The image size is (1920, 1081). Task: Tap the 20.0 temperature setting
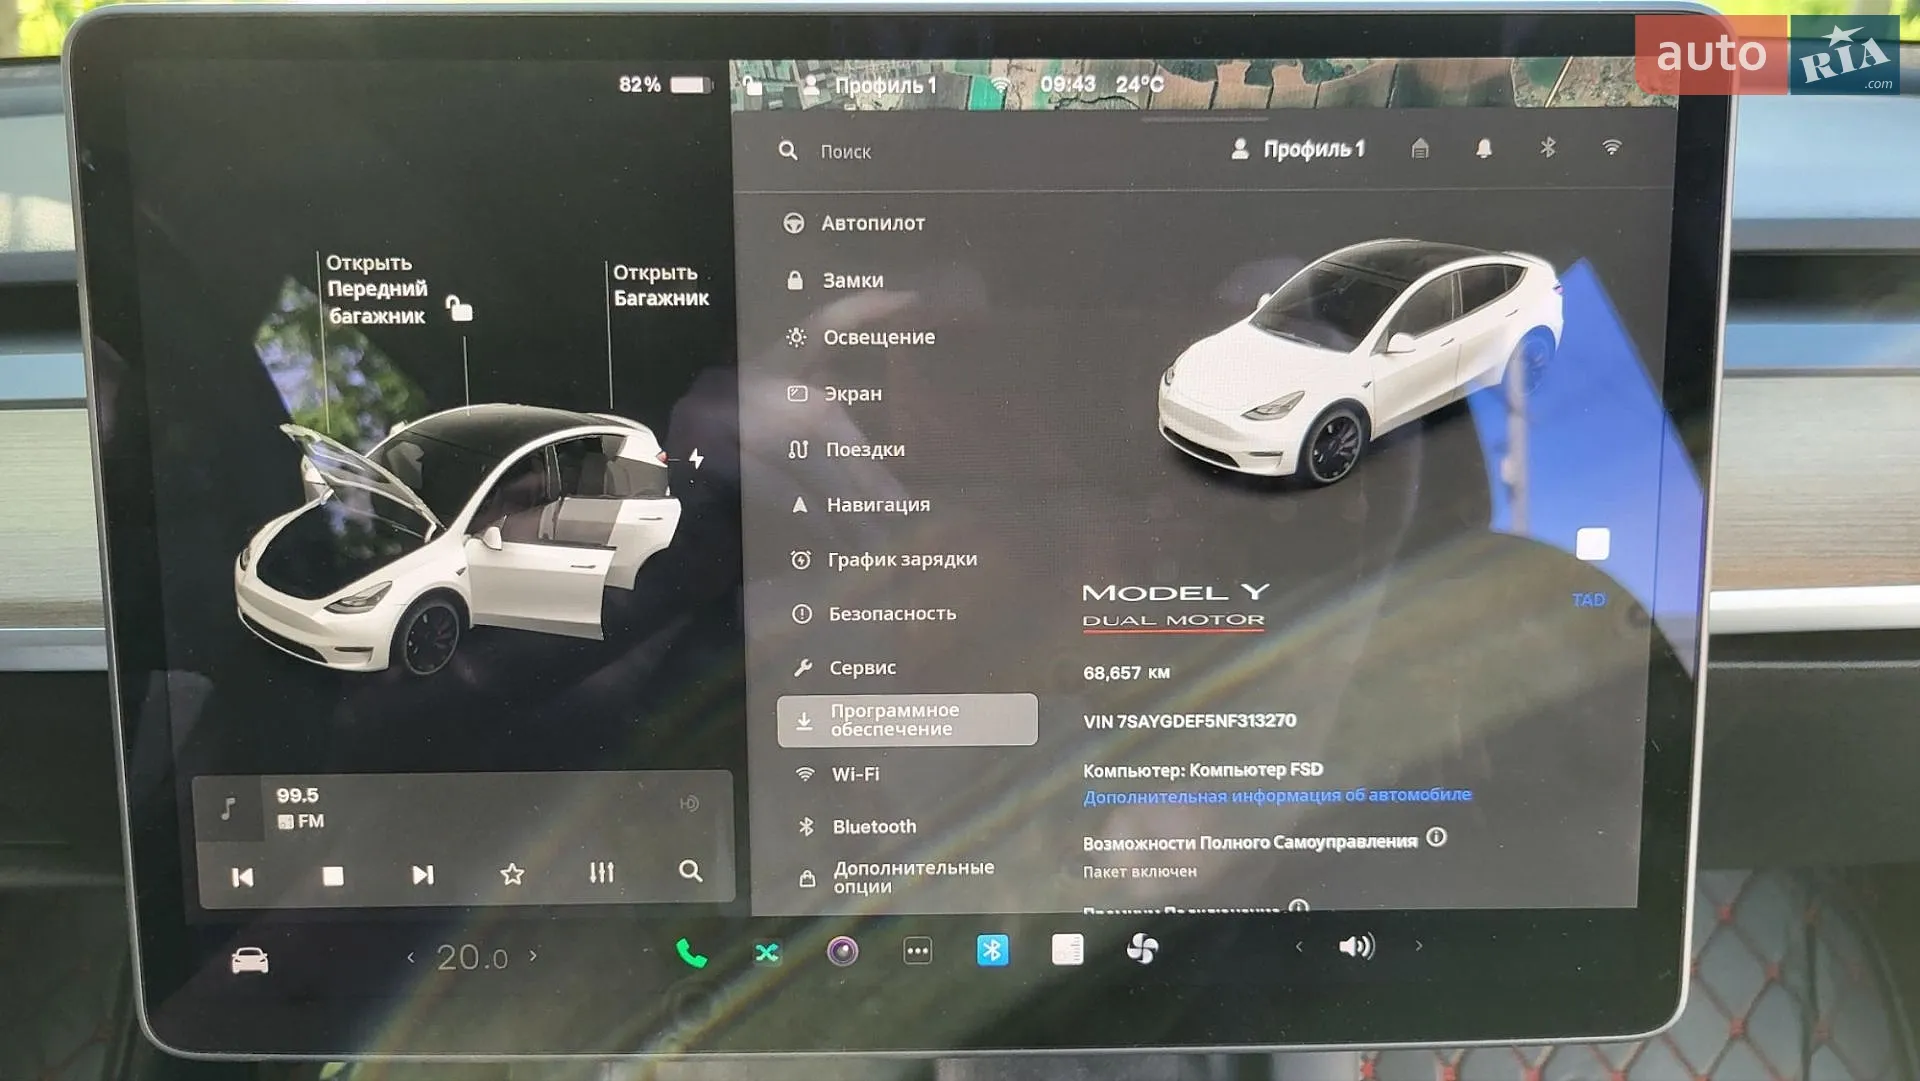(472, 957)
